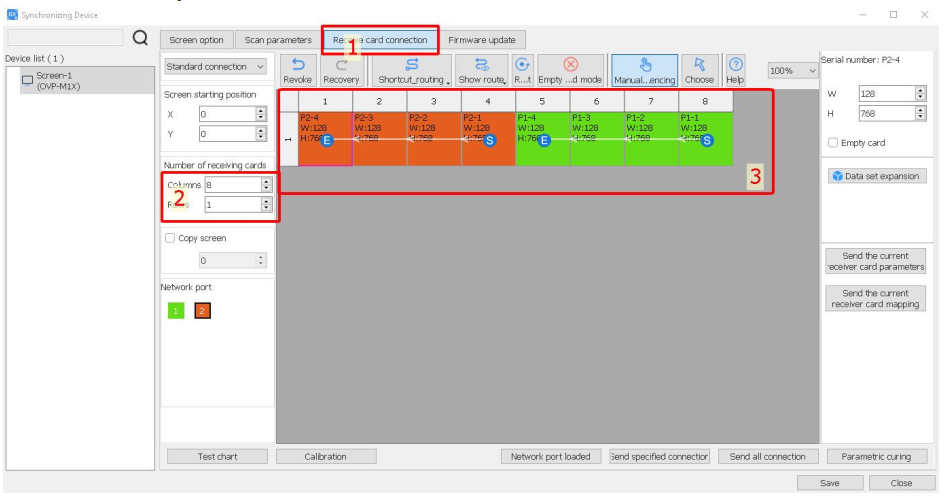Click the Columns value field

pos(233,185)
